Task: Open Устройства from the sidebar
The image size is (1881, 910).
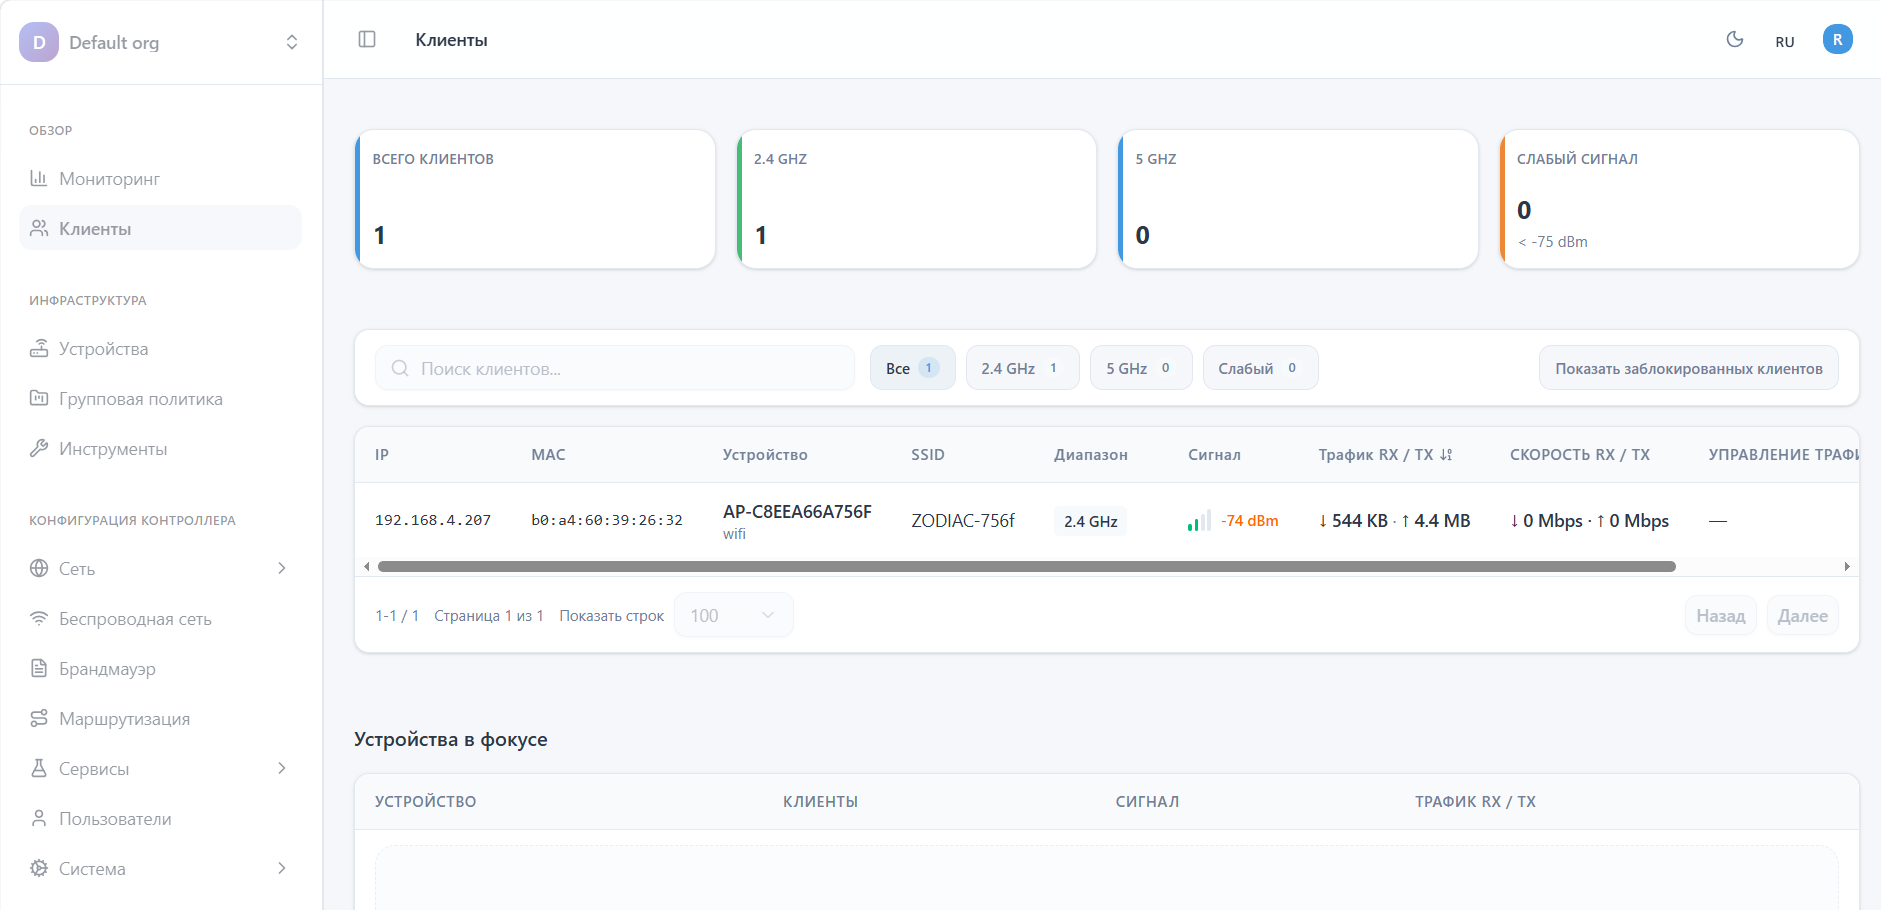Action: point(103,349)
